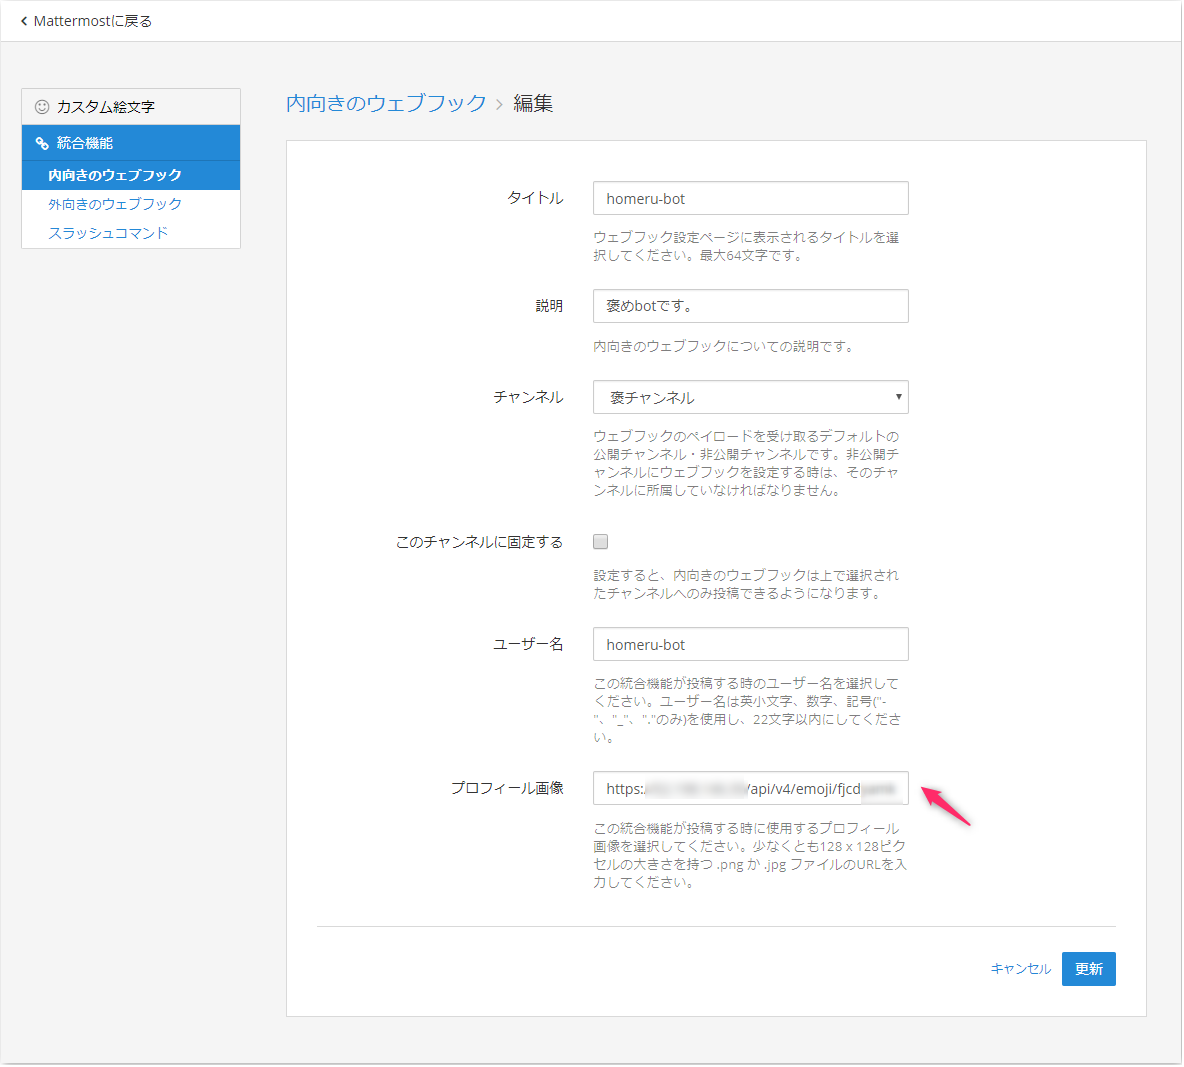Screen dimensions: 1184x1067
Task: Click the back chevron before Mattermostに戻る
Action: coord(24,21)
